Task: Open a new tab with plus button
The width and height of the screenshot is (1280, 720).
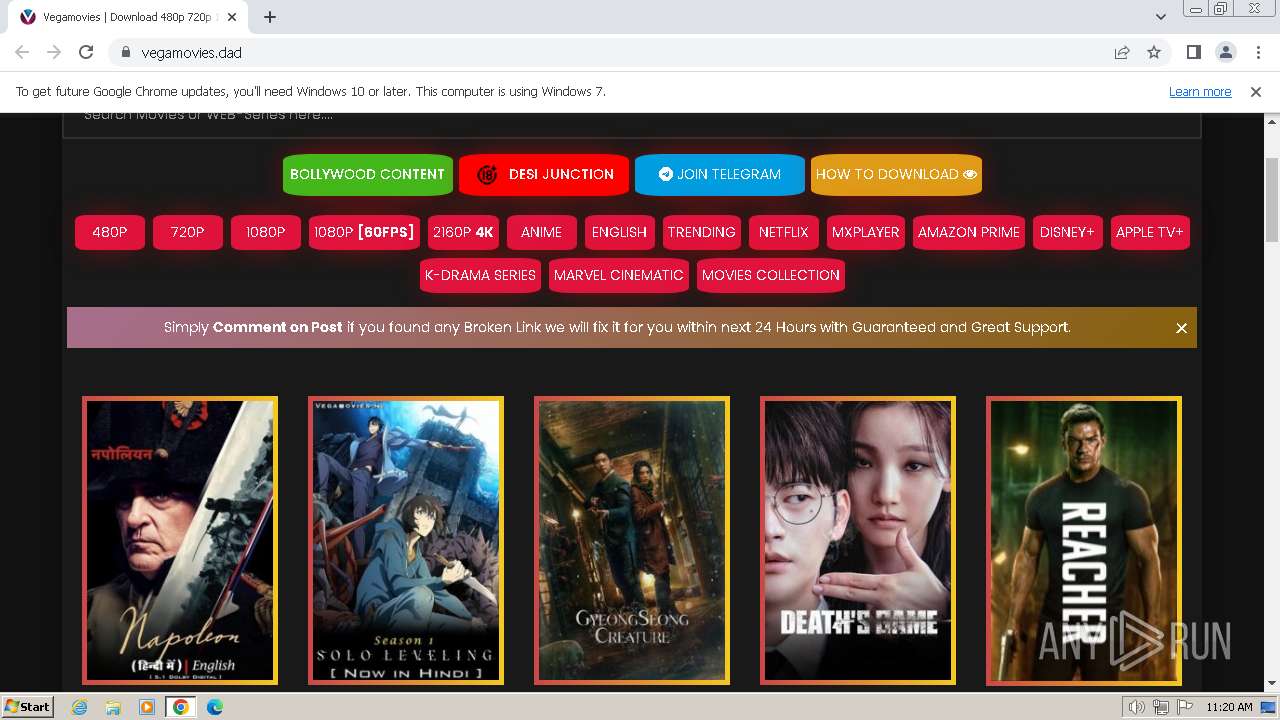Action: [270, 17]
